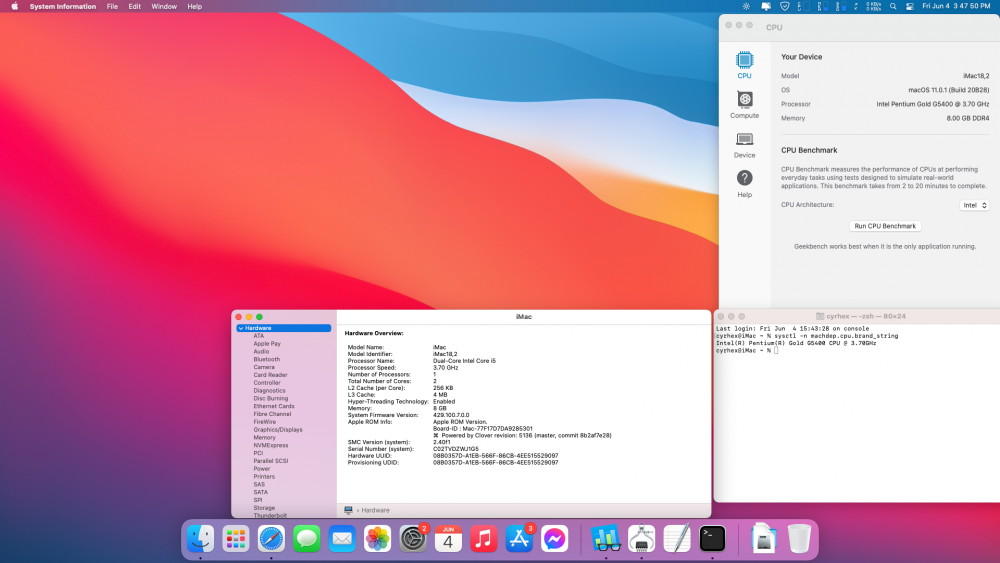Click the menu bar date and time

pos(956,6)
